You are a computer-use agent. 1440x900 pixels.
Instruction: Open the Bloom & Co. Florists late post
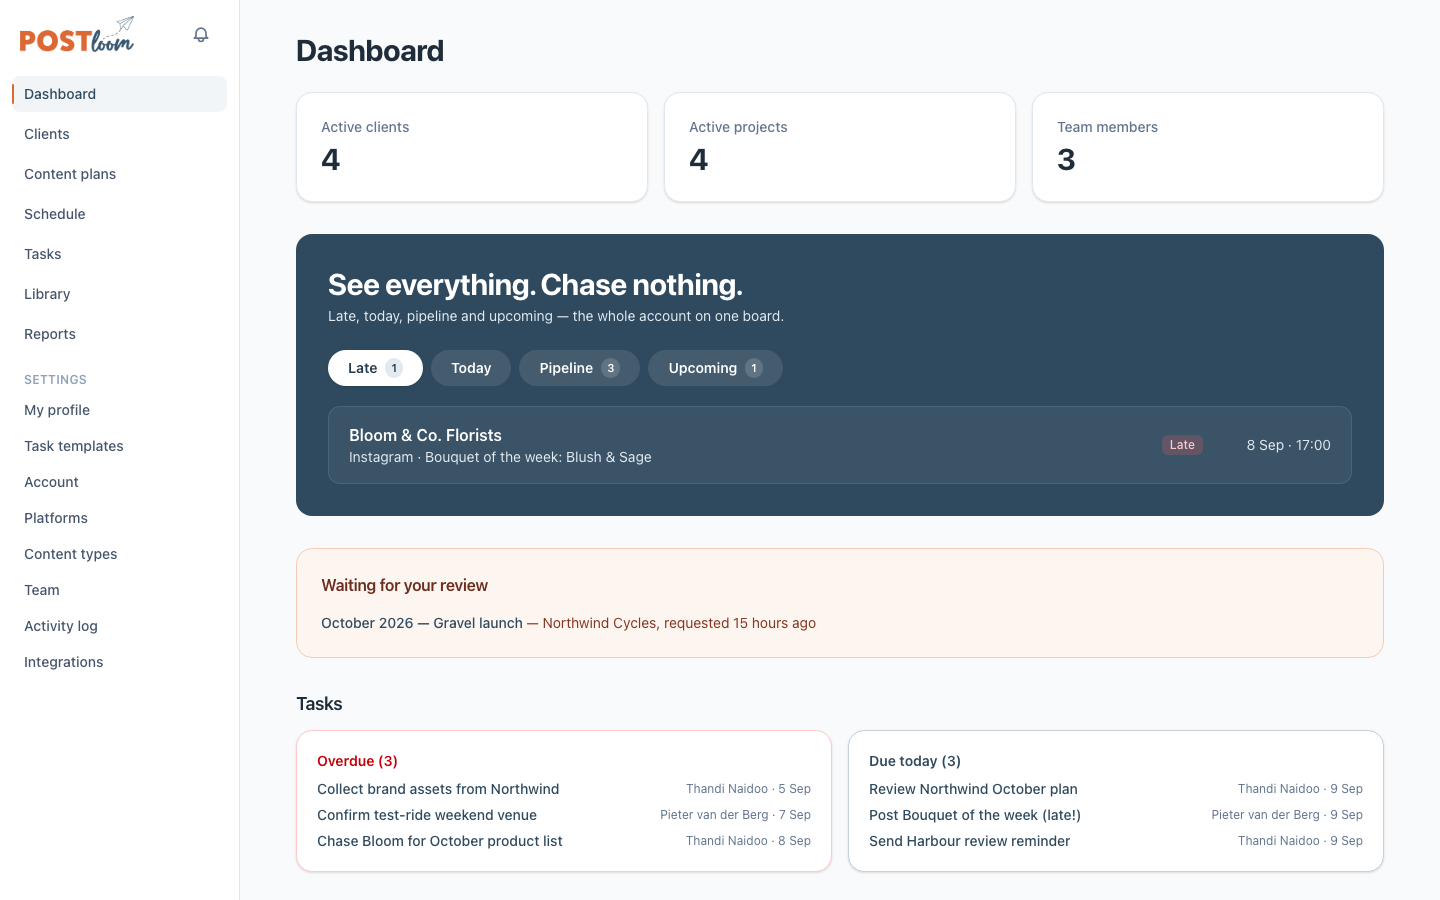(840, 445)
